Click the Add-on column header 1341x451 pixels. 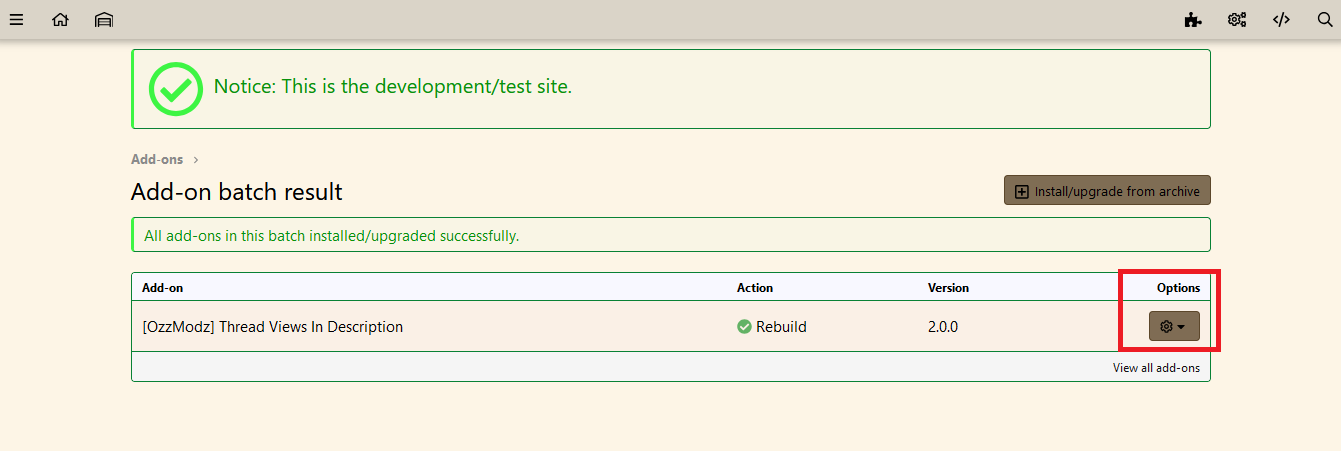click(162, 287)
